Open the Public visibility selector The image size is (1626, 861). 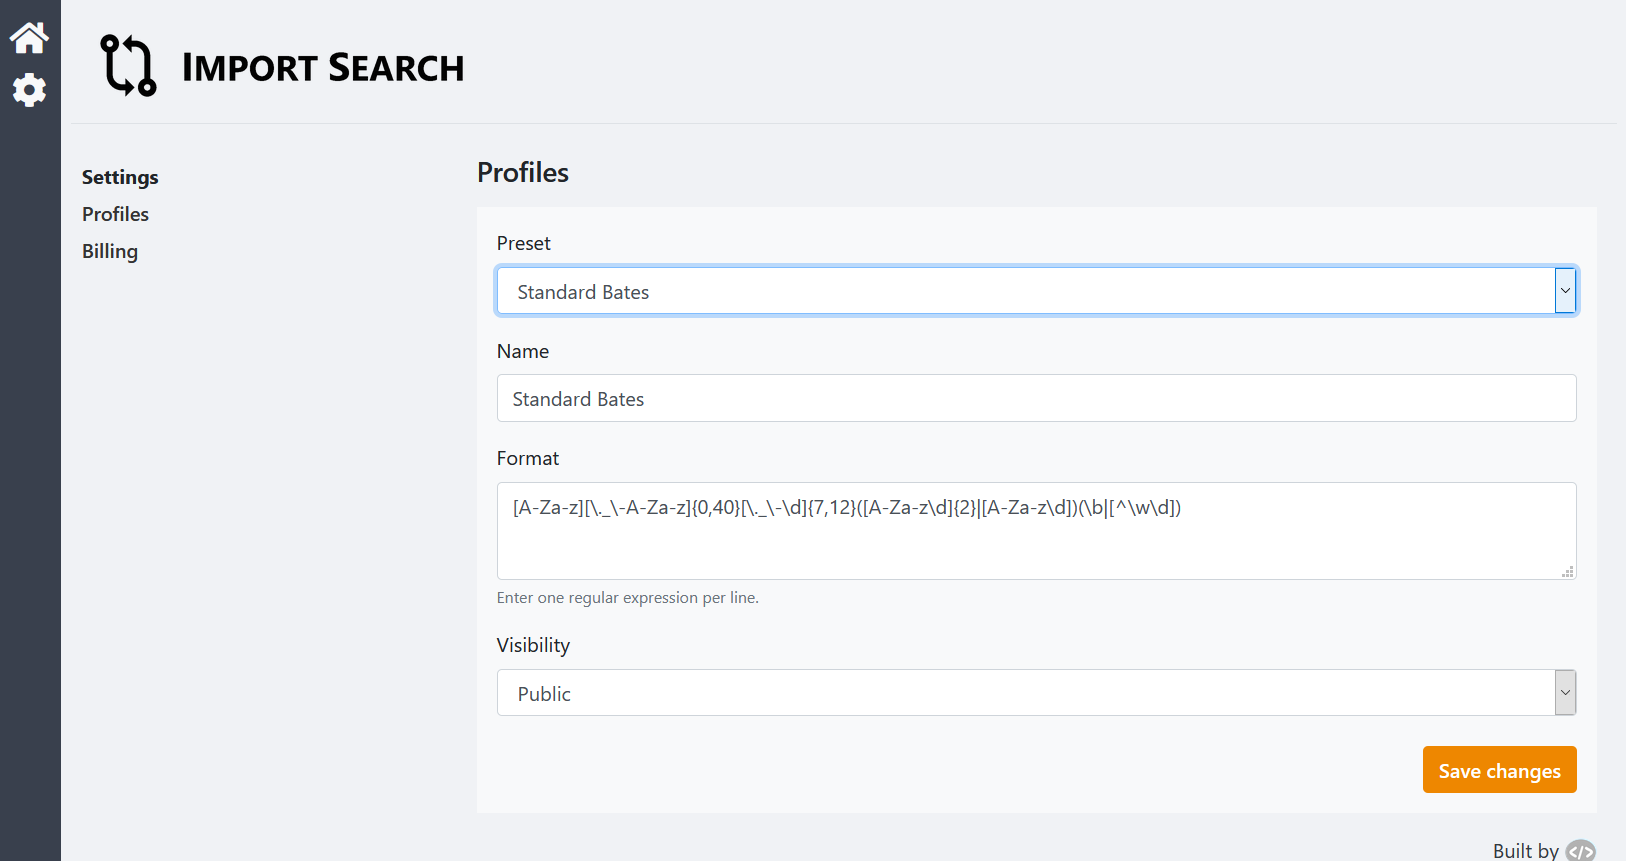click(1025, 693)
